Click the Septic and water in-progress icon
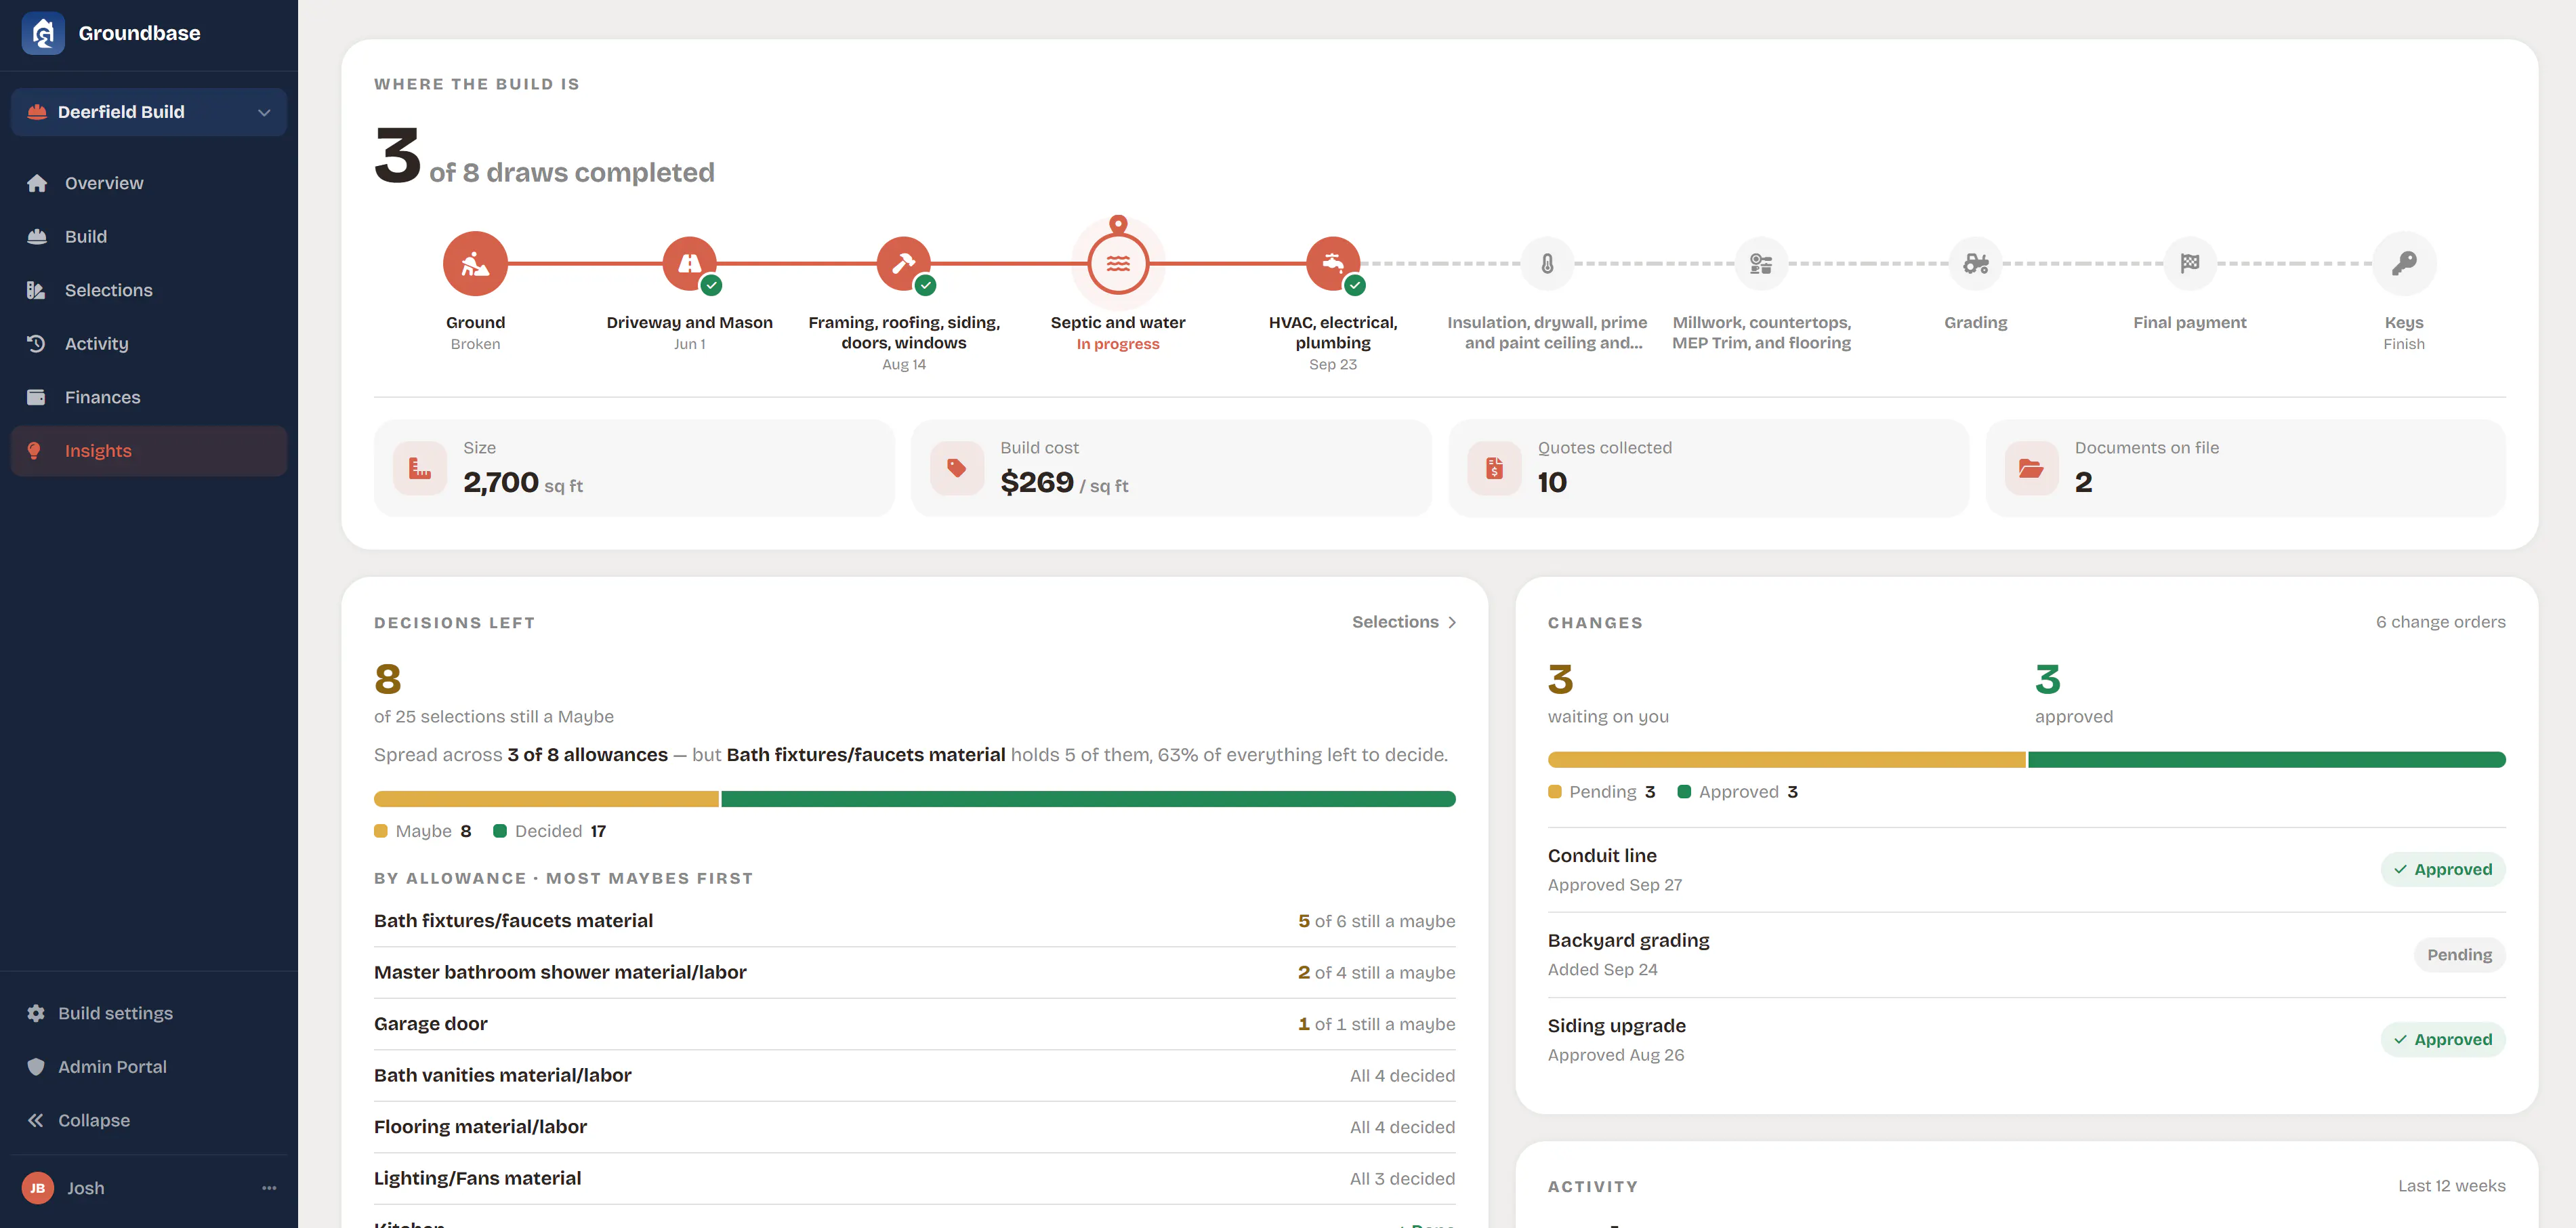The height and width of the screenshot is (1228, 2576). (1118, 264)
